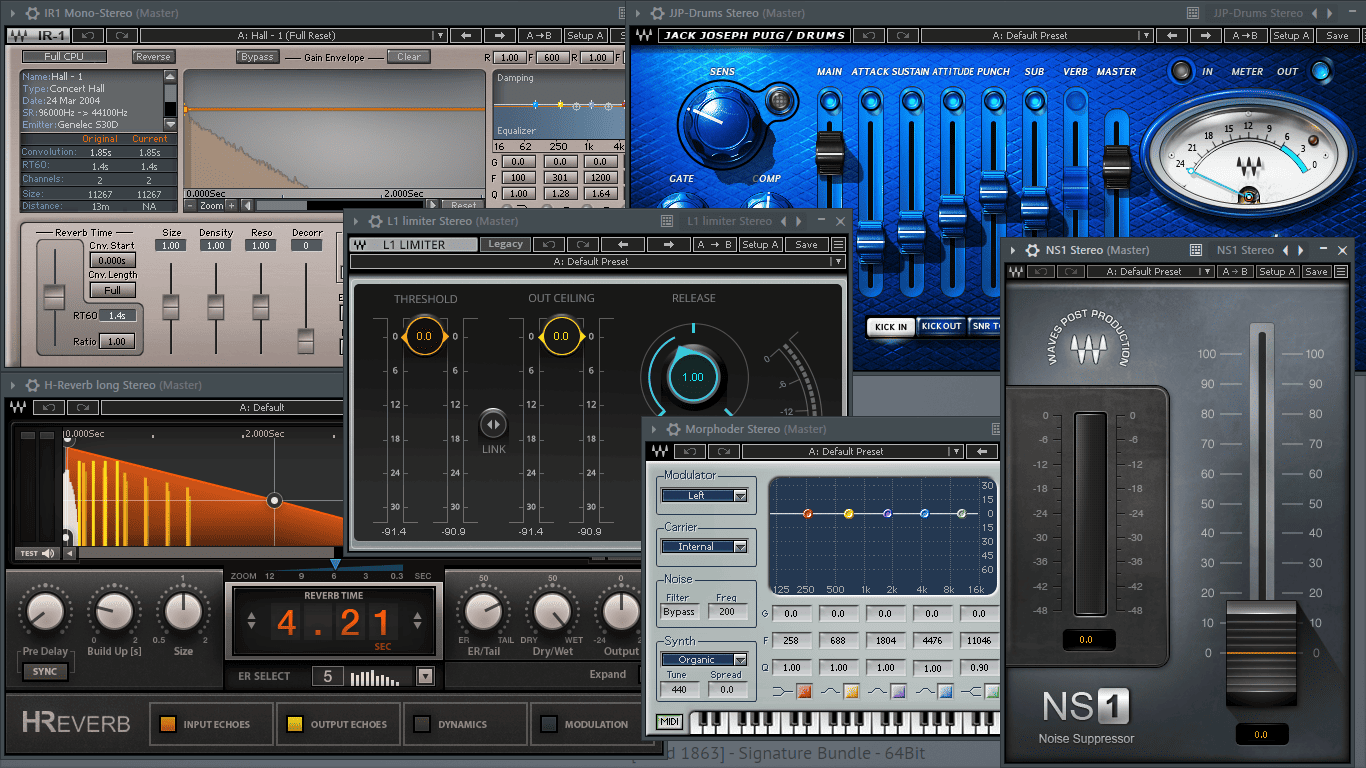Click the H-Reverb undo arrow
The image size is (1366, 768).
click(48, 407)
